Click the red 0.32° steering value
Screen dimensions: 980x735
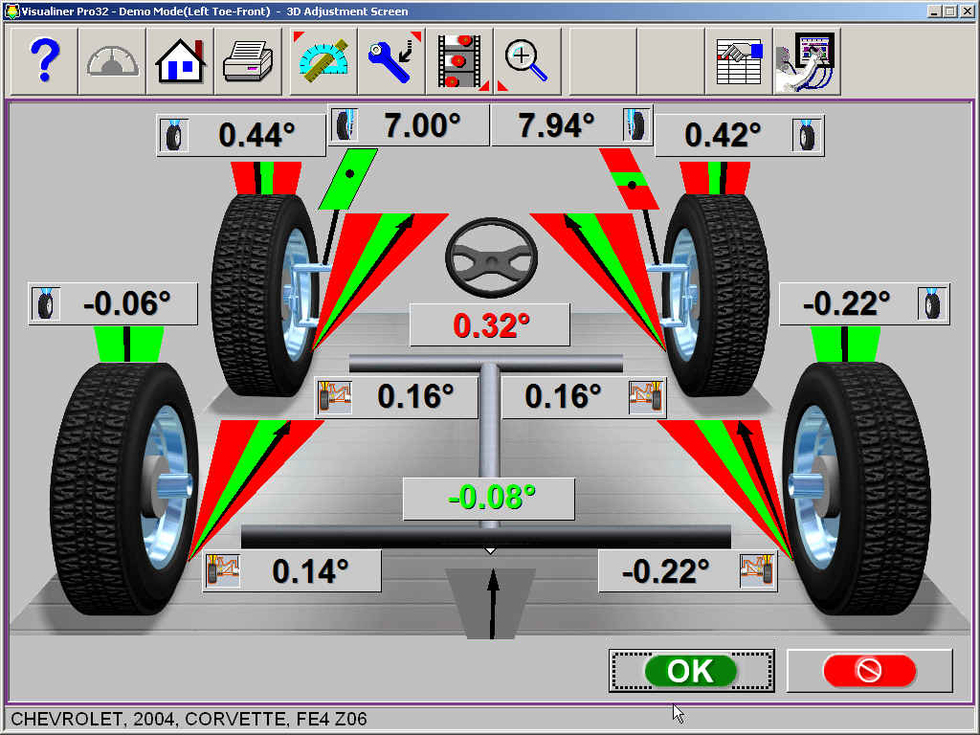tap(489, 326)
